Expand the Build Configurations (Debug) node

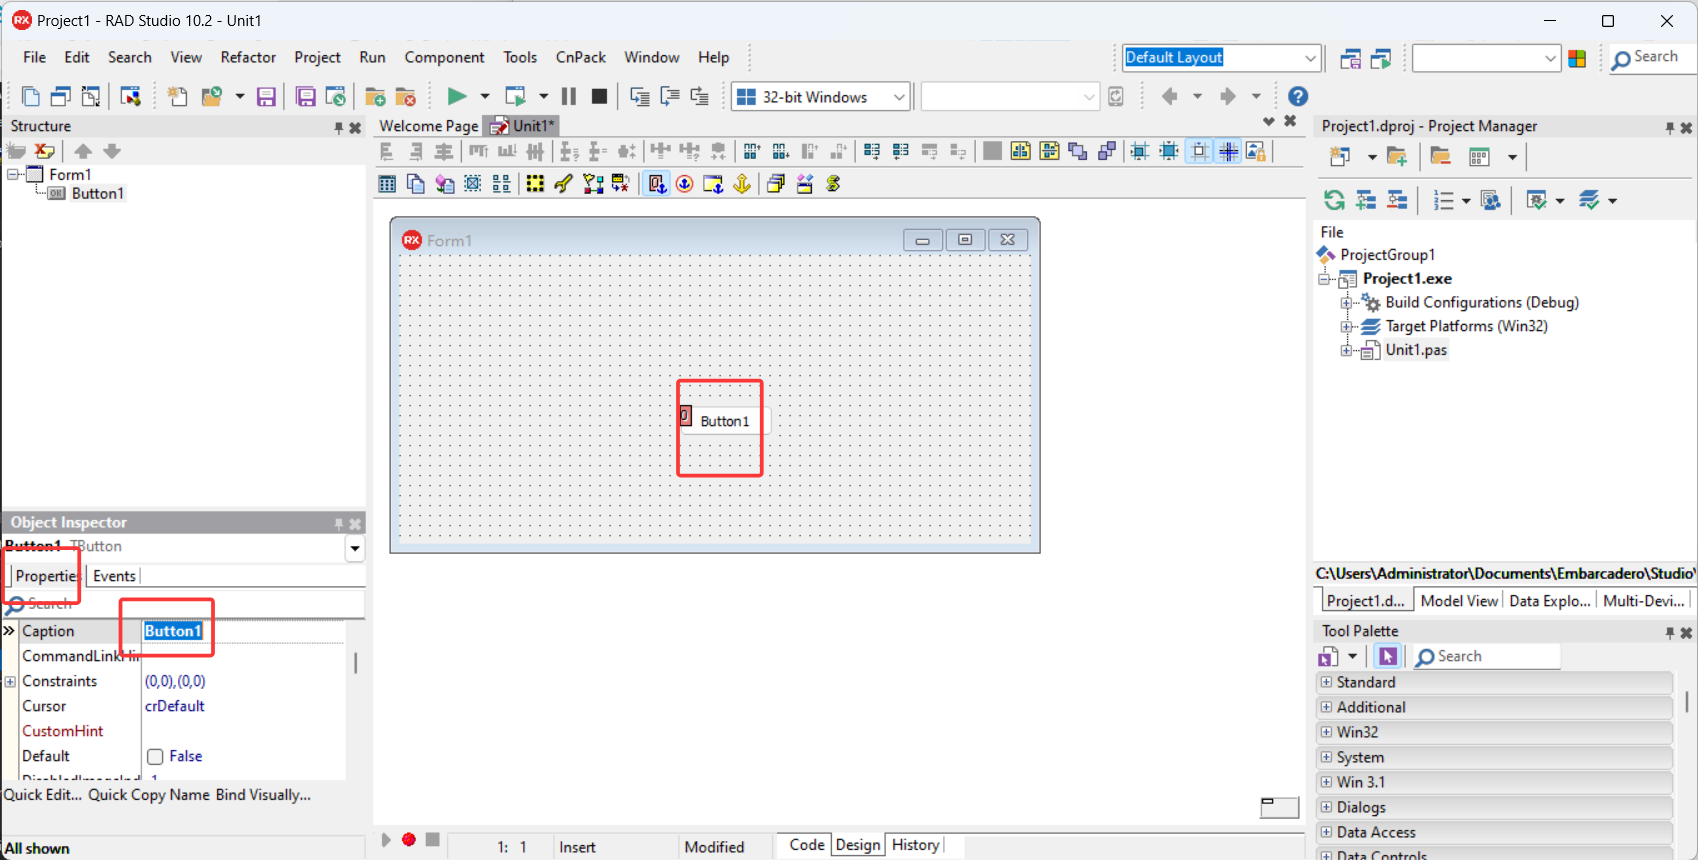(x=1347, y=303)
